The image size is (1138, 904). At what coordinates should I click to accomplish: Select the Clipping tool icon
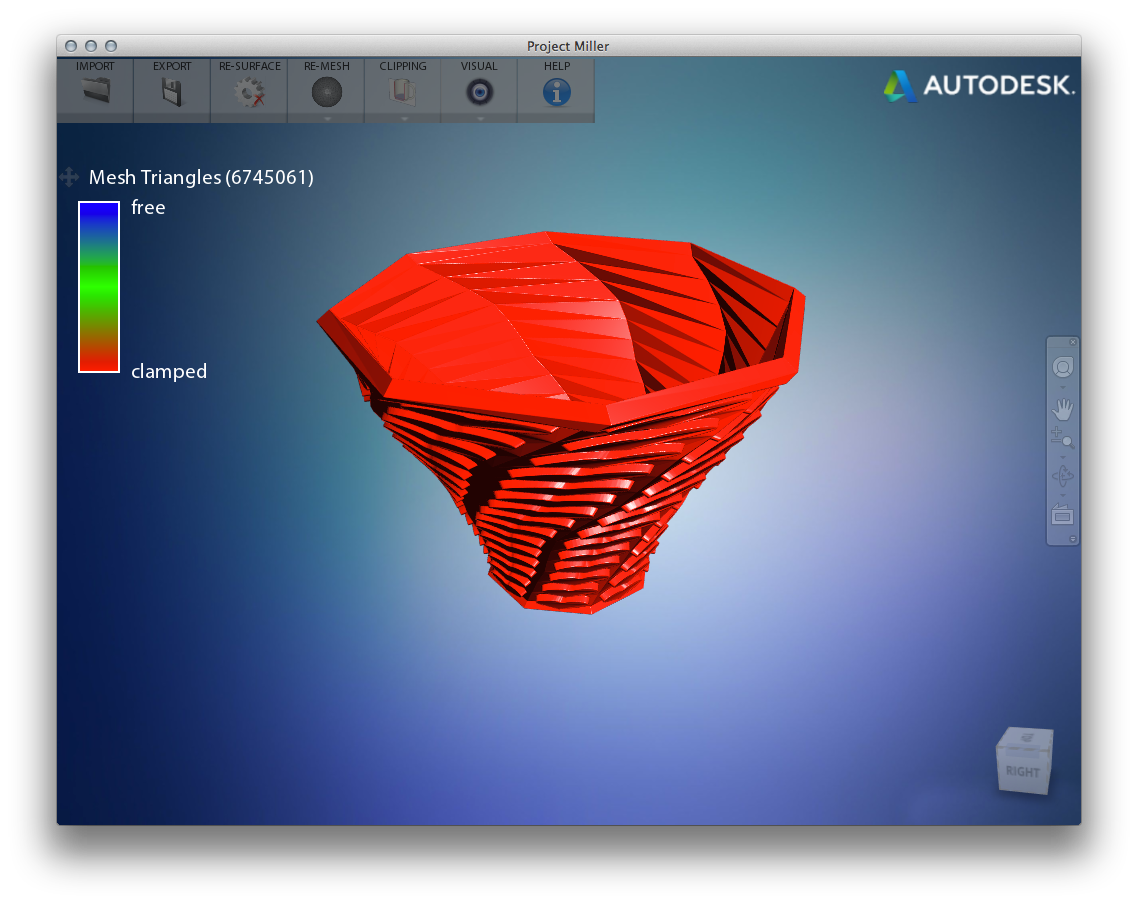click(403, 92)
